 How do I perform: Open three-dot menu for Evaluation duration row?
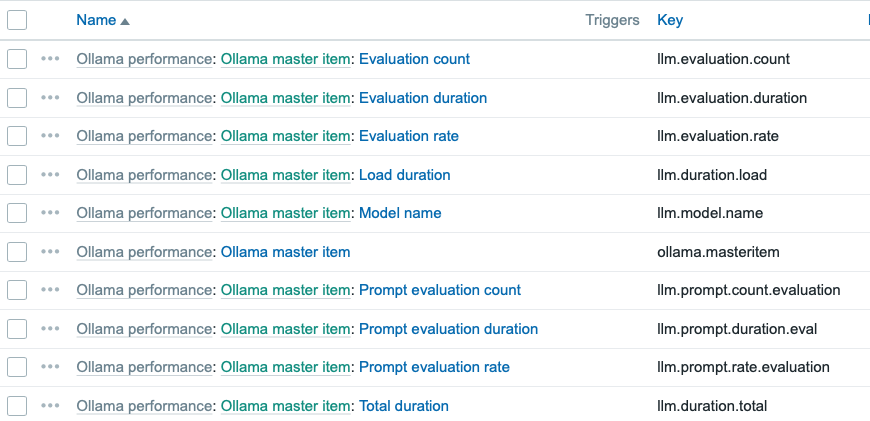click(50, 98)
